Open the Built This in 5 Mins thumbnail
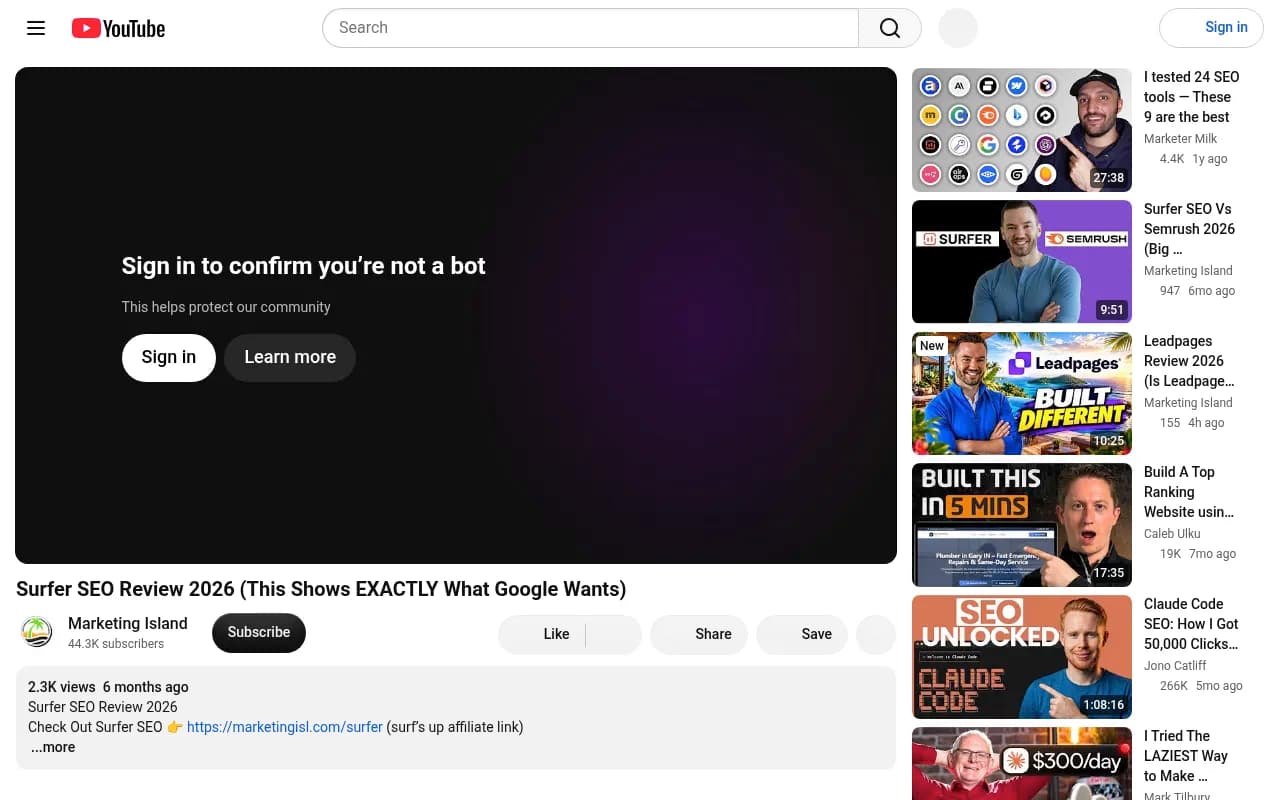Viewport: 1280px width, 800px height. (1022, 525)
